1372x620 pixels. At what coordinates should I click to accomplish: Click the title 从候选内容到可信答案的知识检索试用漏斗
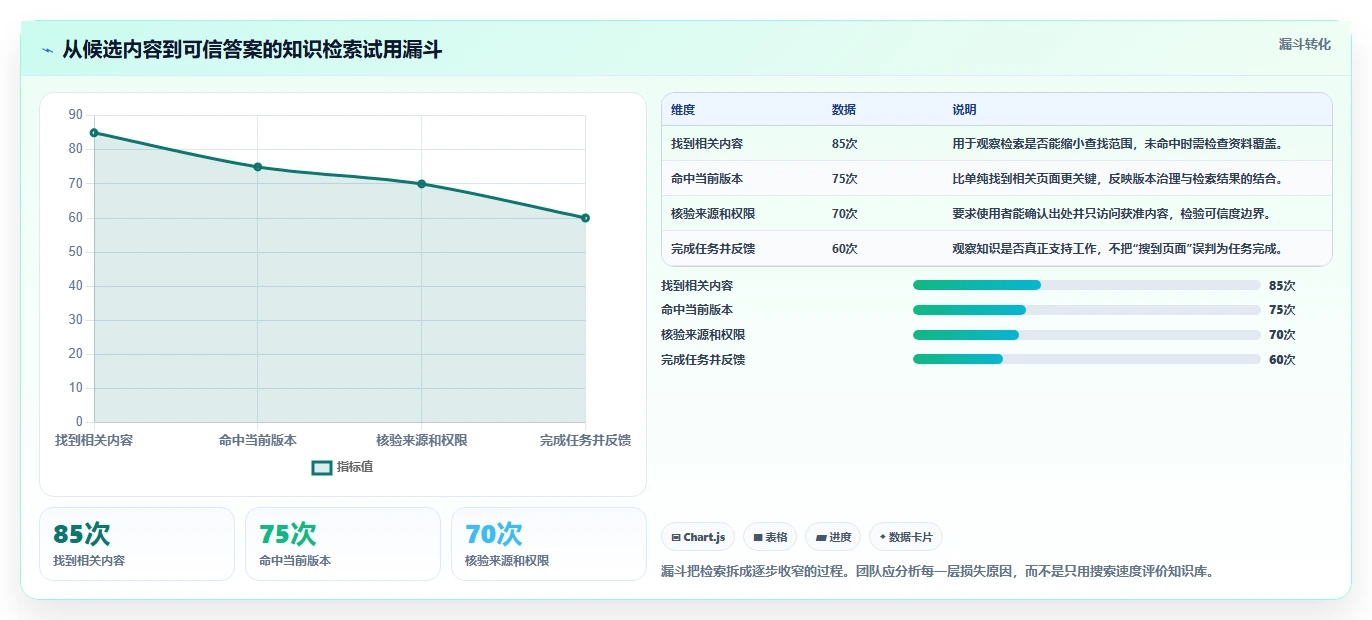(x=252, y=50)
